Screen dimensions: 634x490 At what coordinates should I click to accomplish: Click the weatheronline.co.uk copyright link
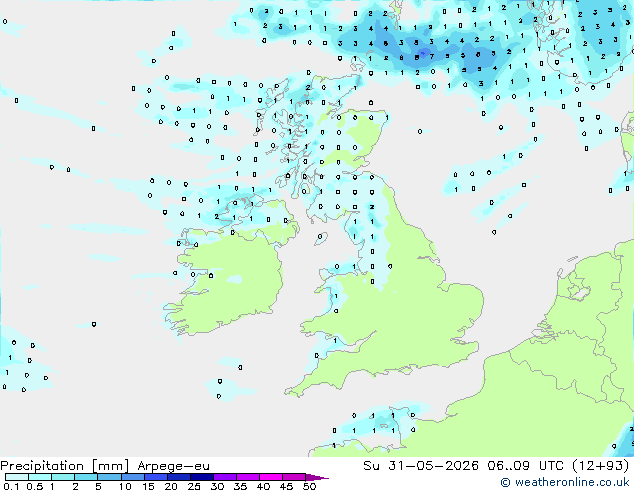[565, 482]
